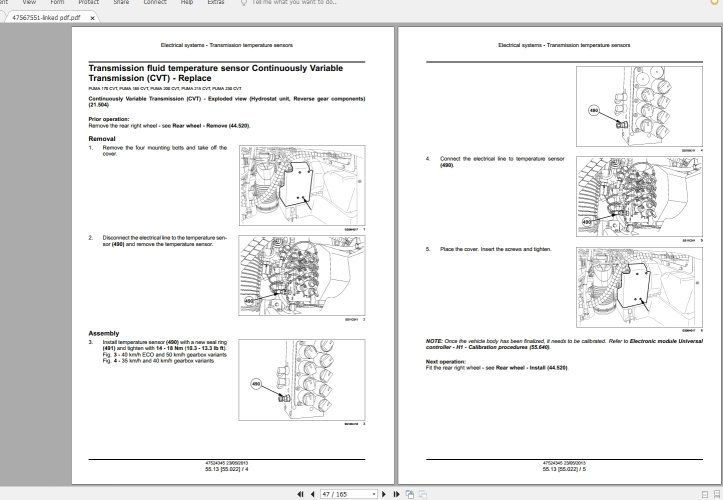Click figure 2 showing sensor 490 disconnect

pyautogui.click(x=302, y=275)
